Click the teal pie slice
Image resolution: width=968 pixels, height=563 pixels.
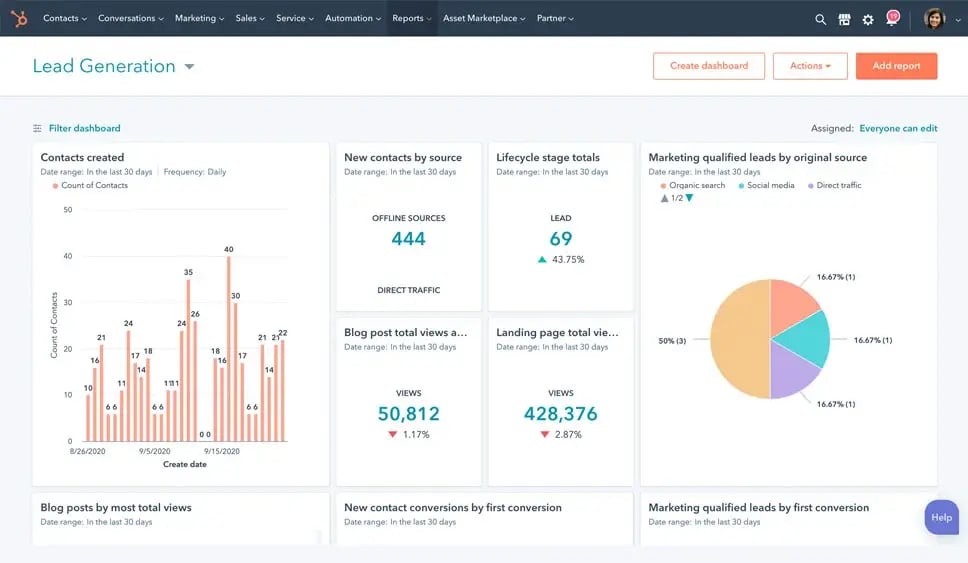[x=806, y=339]
